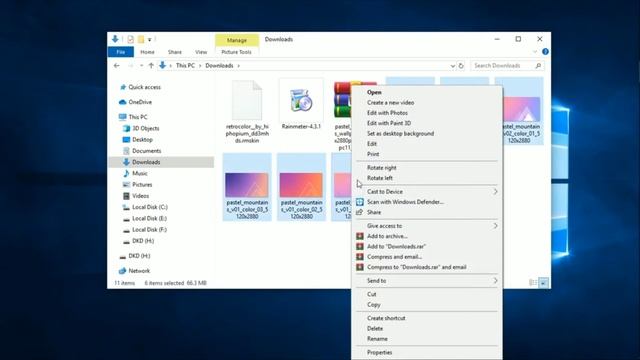The height and width of the screenshot is (360, 640).
Task: Open Customize Quick Access Toolbar dropdown
Action: coord(150,40)
